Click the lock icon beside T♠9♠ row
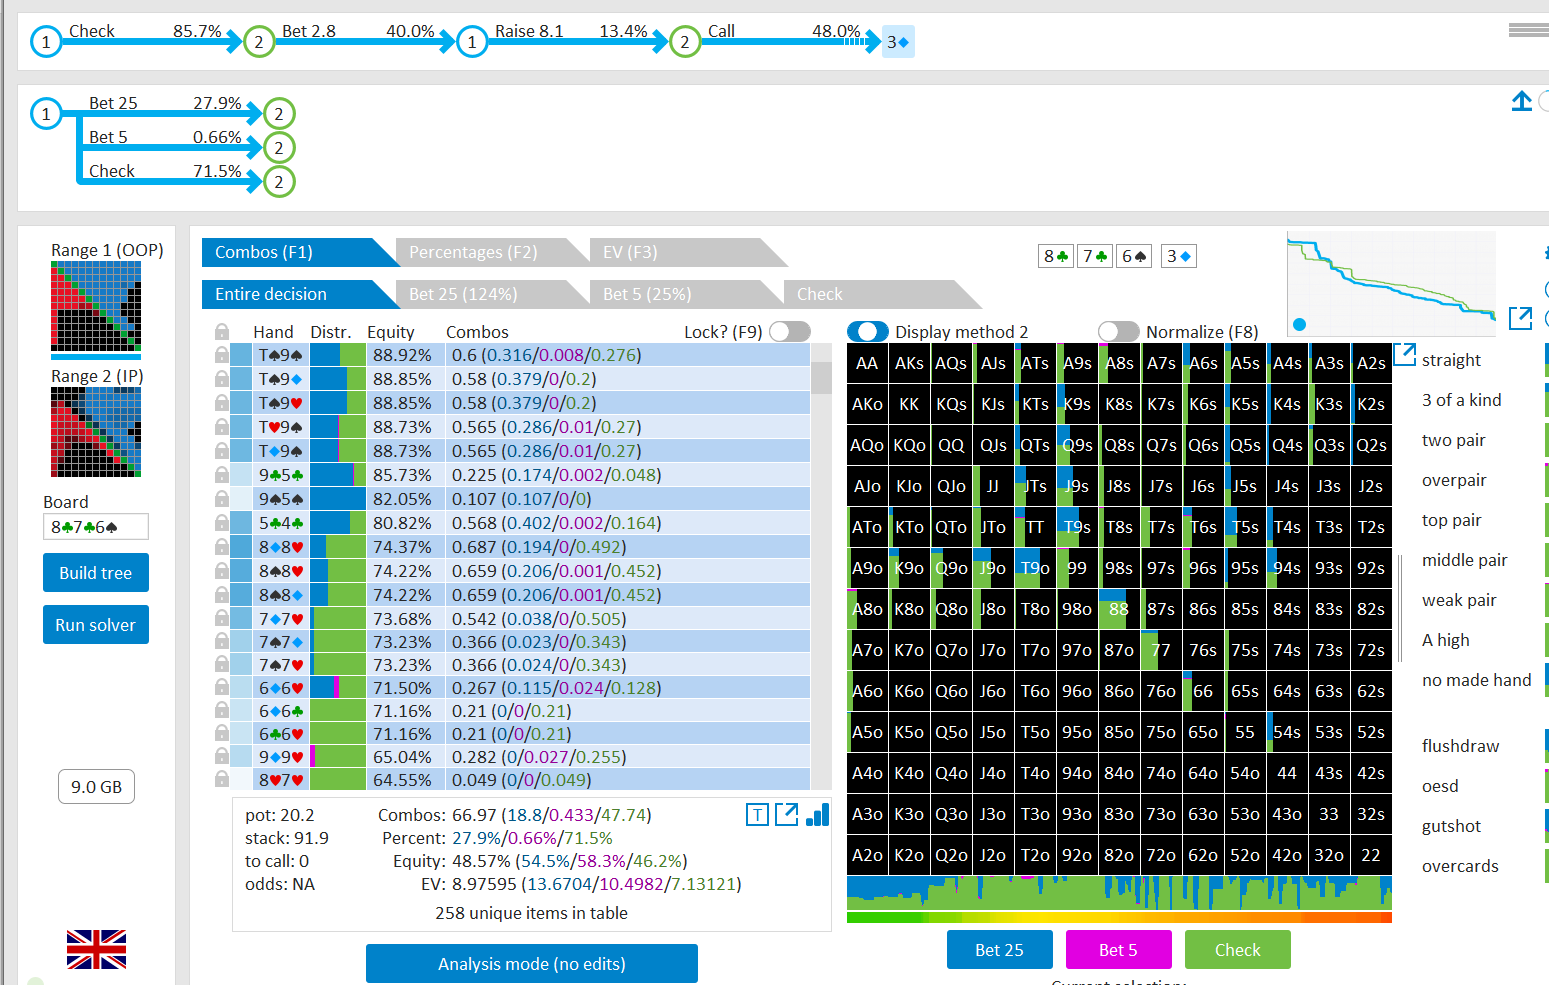Image resolution: width=1549 pixels, height=985 pixels. [x=221, y=355]
